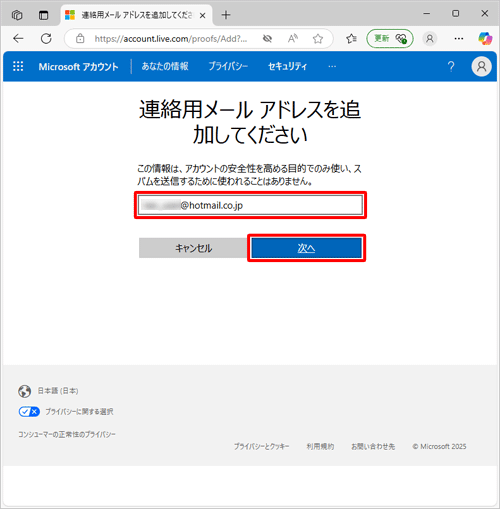Open the browser profile icon
The width and height of the screenshot is (500, 509).
pyautogui.click(x=430, y=39)
